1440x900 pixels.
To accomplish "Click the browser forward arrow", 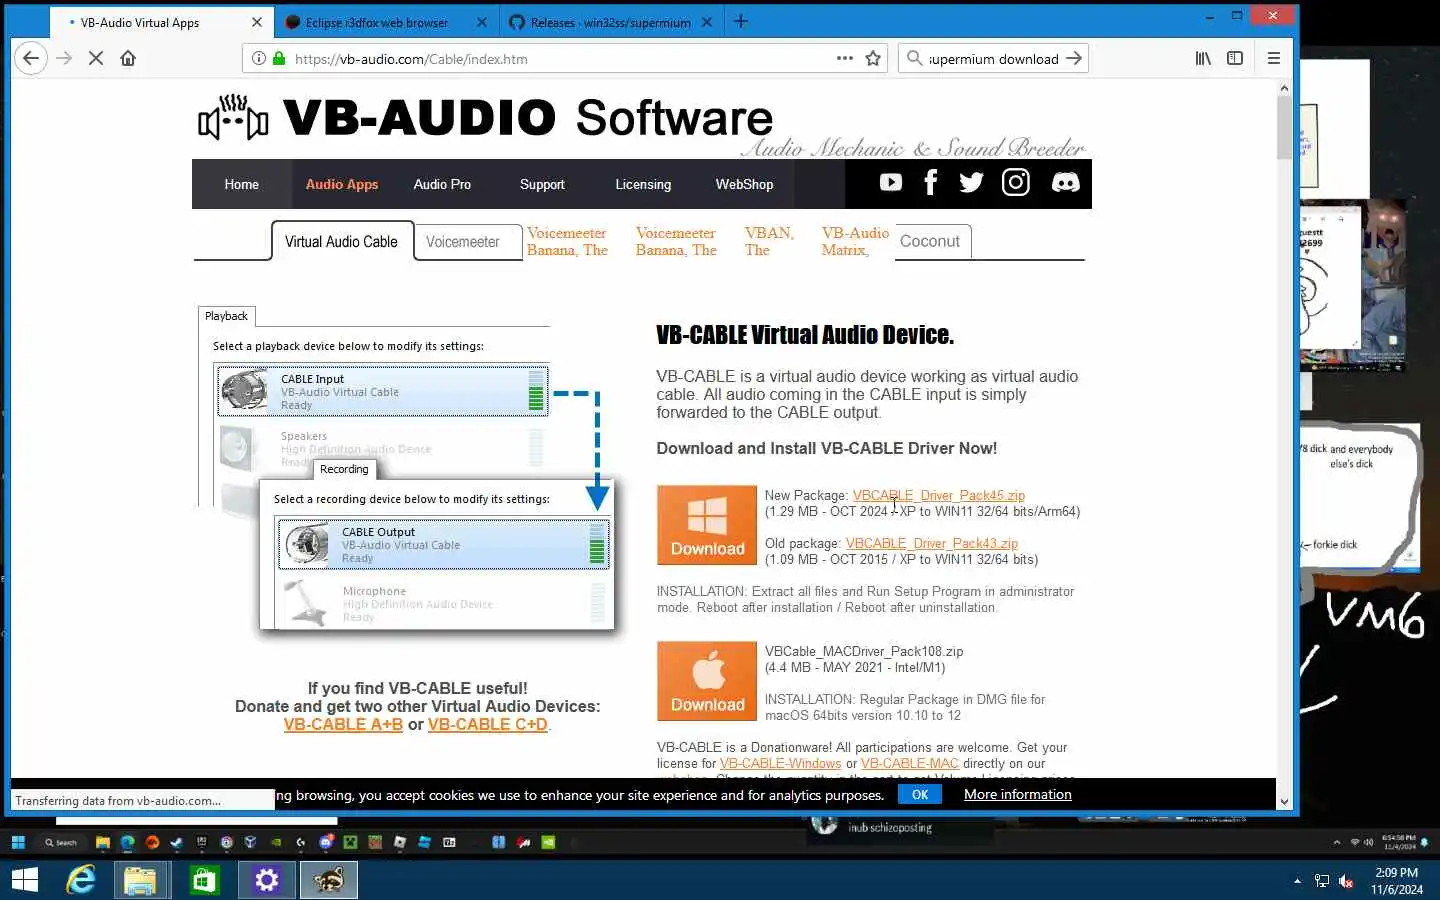I will 64,58.
